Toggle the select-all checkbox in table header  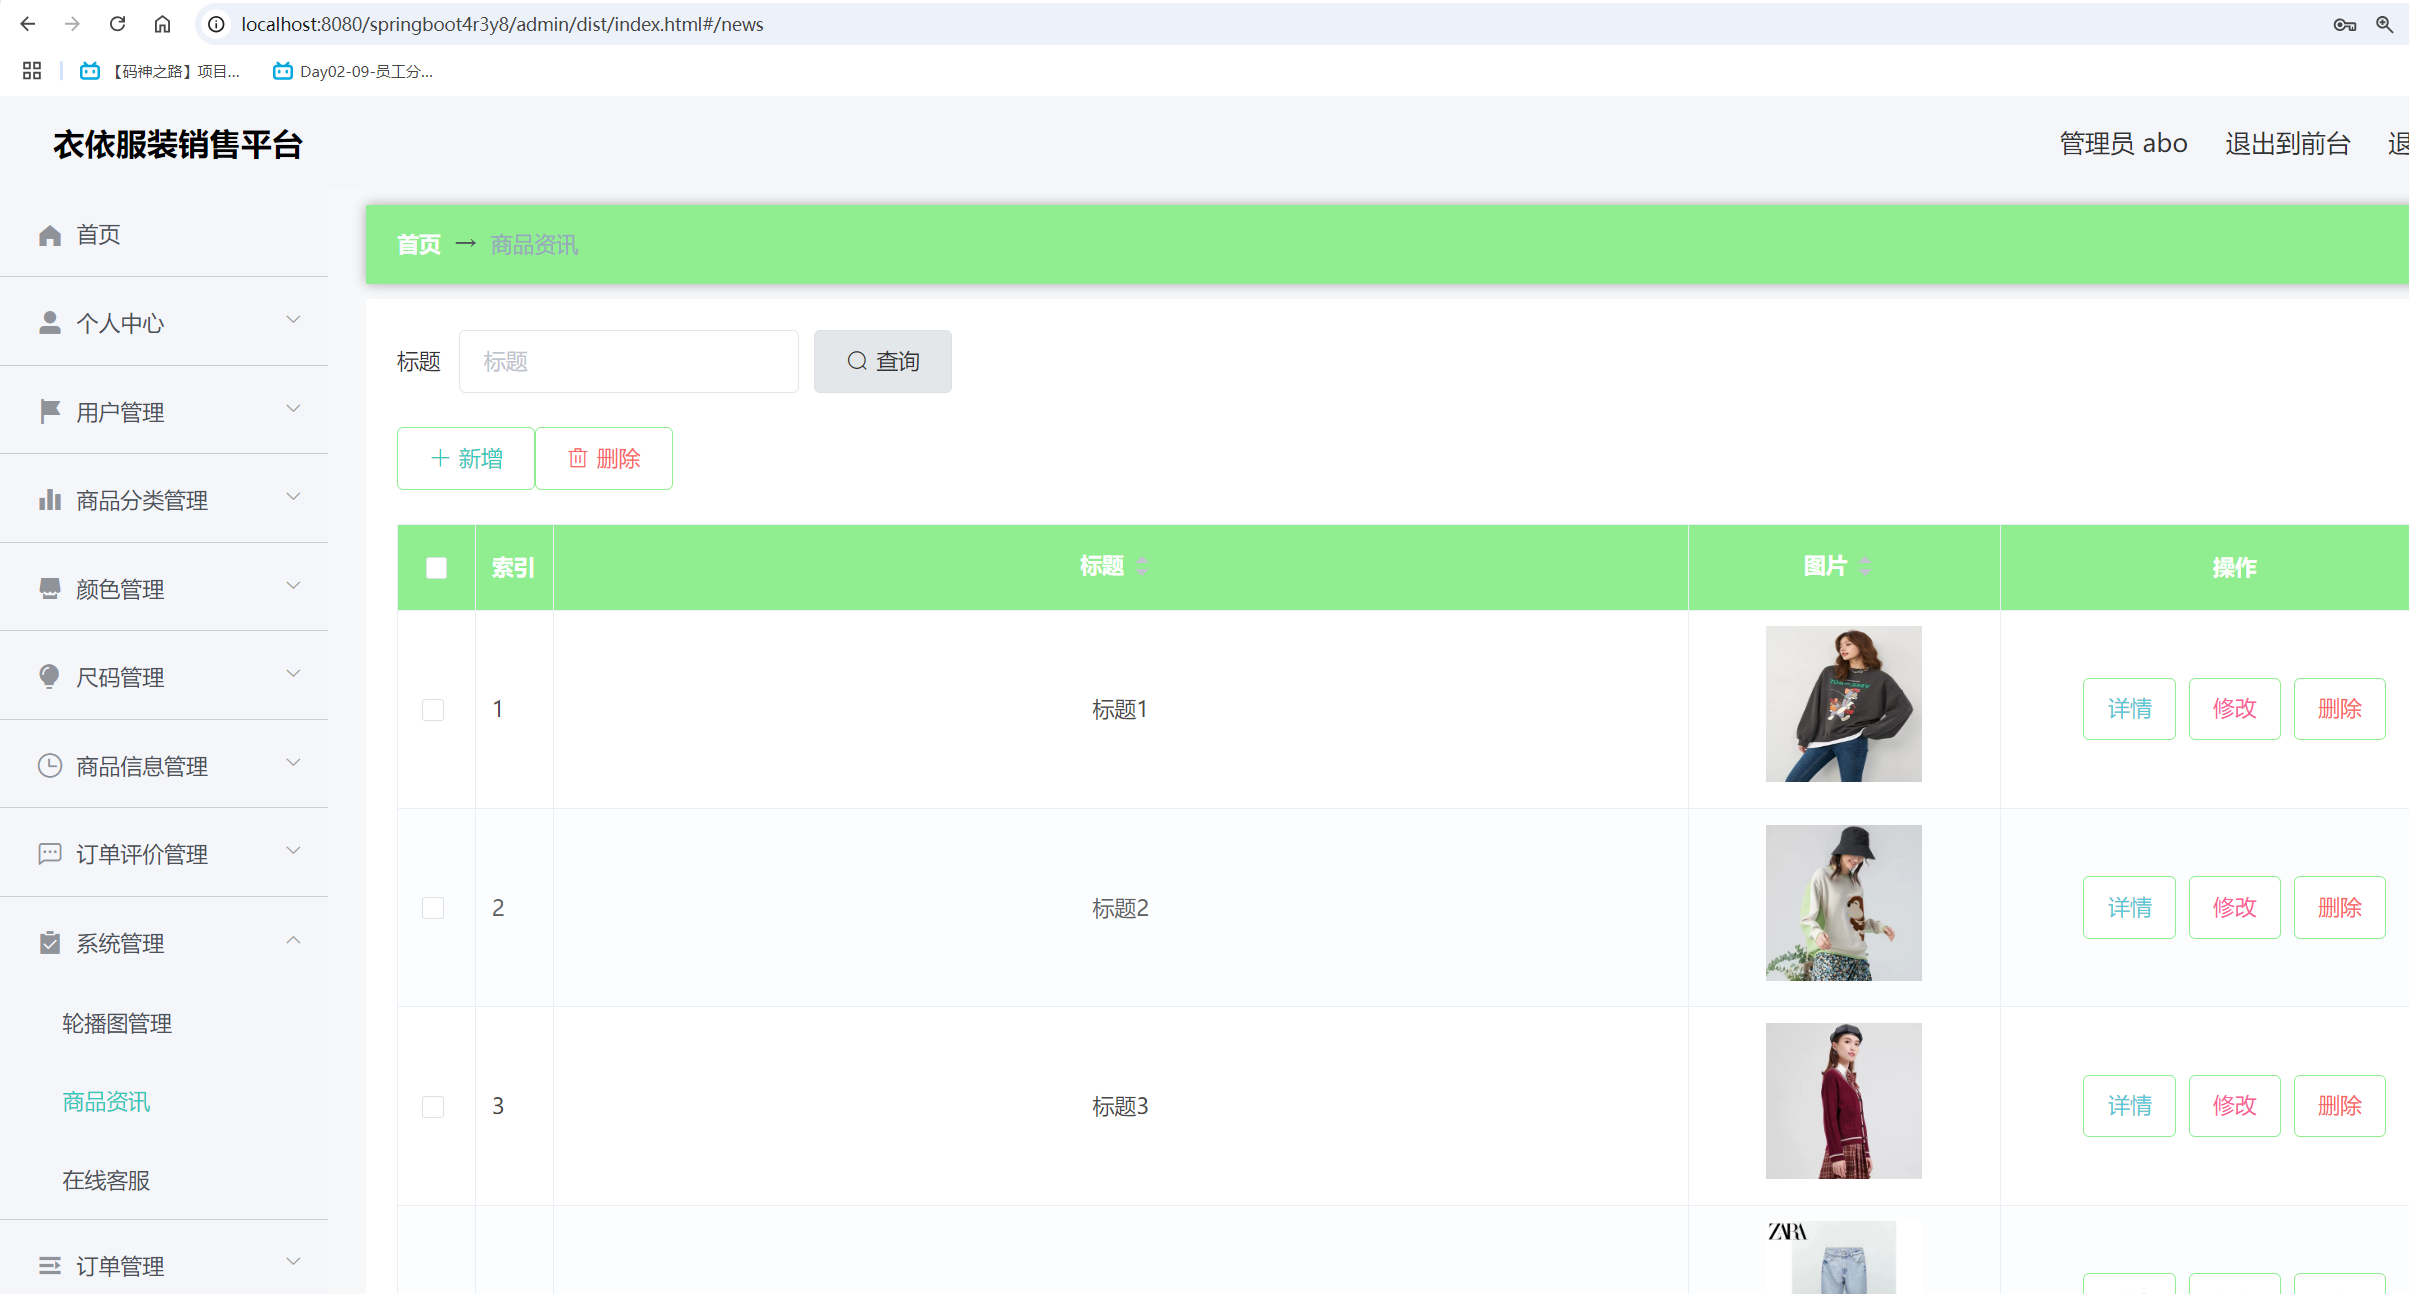(436, 568)
